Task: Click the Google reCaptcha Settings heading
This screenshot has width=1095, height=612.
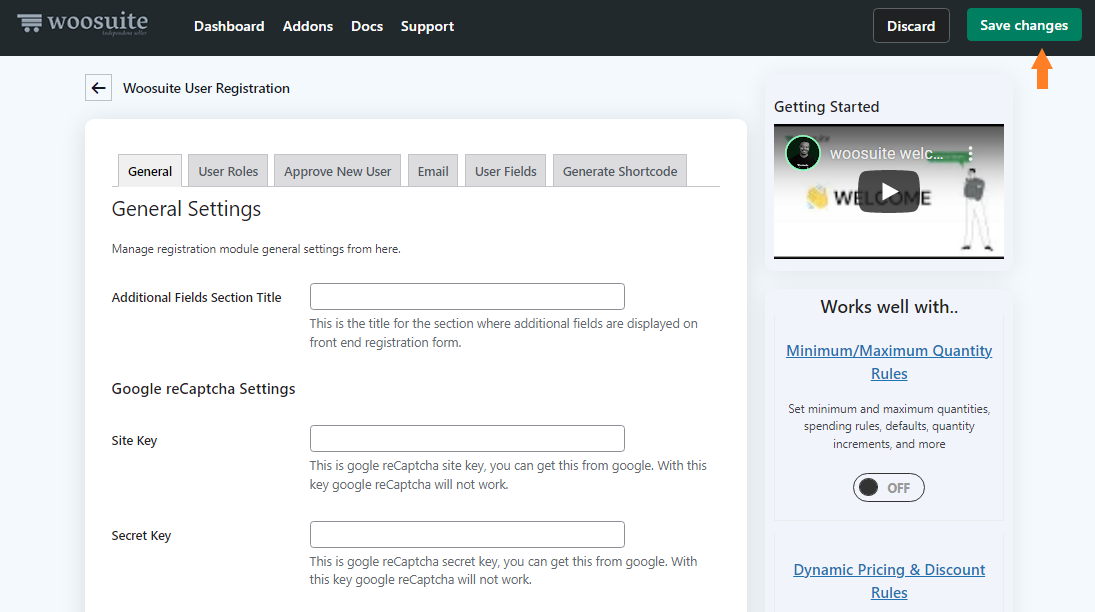Action: (203, 388)
